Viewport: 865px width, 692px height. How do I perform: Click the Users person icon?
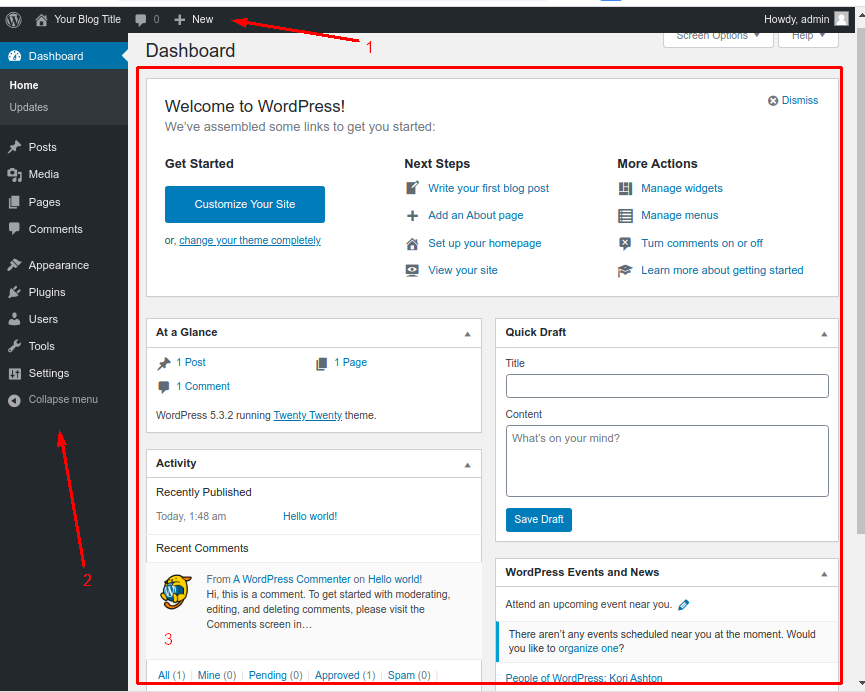tap(15, 319)
